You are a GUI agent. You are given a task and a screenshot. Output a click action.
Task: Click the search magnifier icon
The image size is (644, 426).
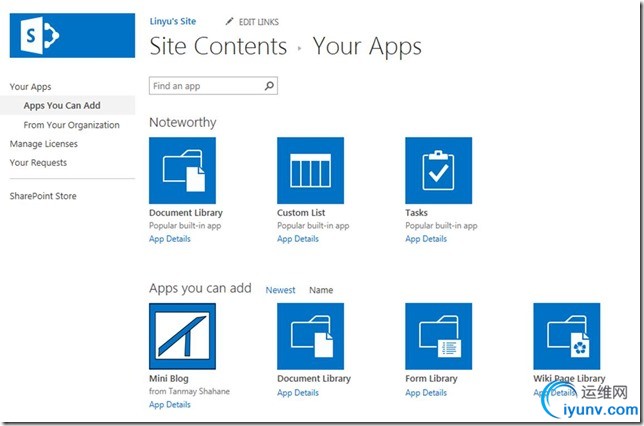pyautogui.click(x=269, y=86)
